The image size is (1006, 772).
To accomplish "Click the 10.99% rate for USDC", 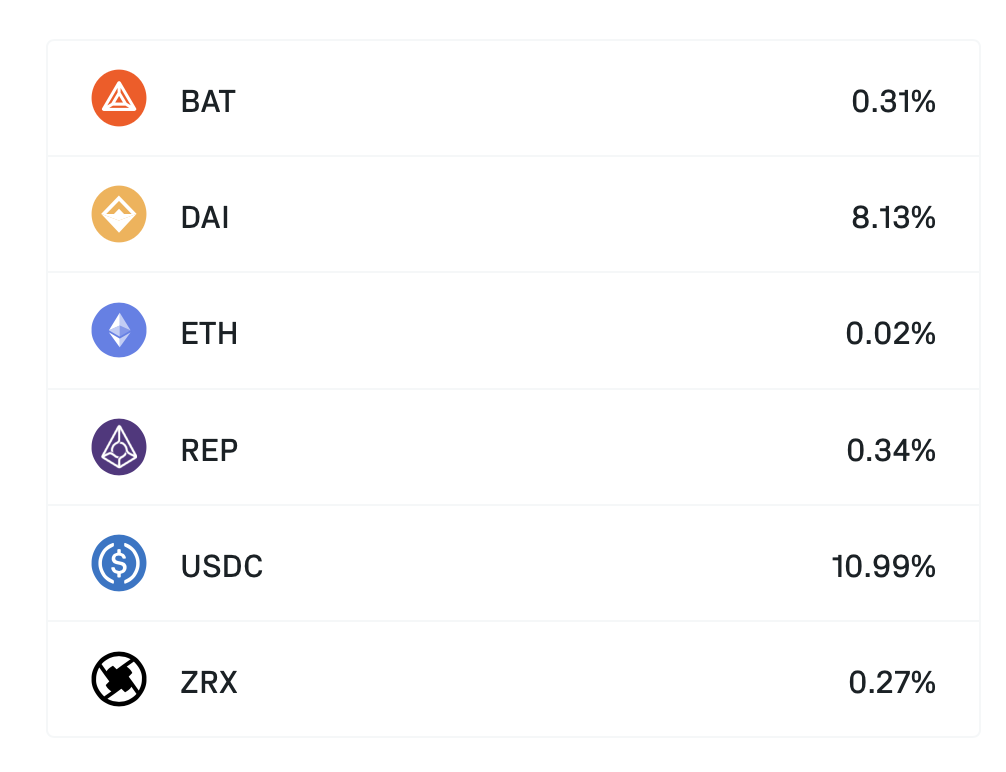I will click(884, 567).
